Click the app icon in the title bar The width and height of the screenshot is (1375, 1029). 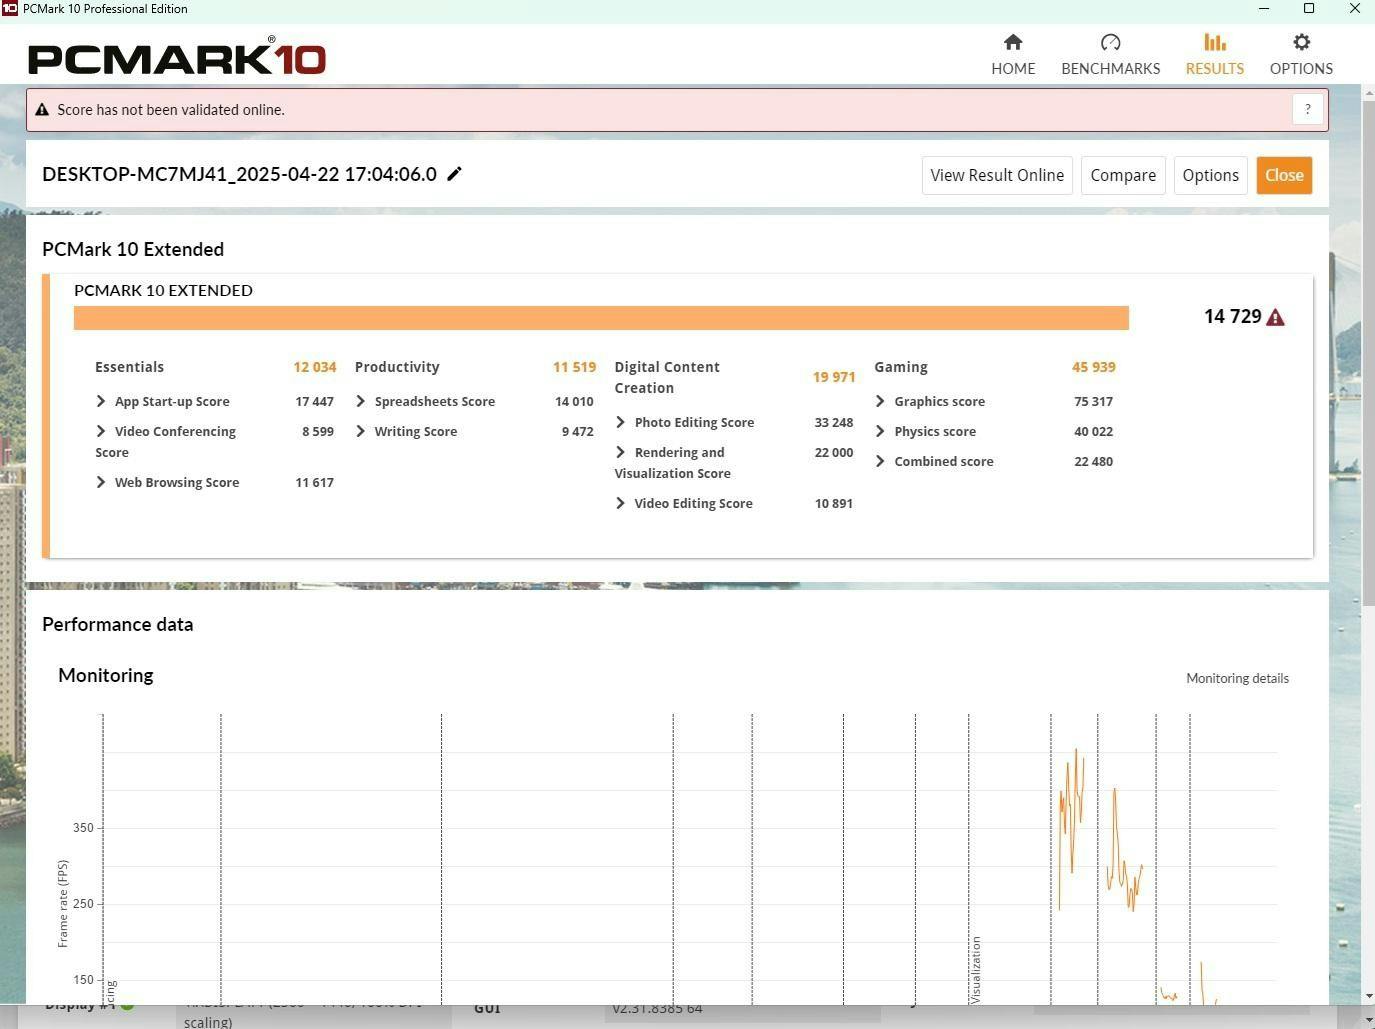[x=9, y=9]
